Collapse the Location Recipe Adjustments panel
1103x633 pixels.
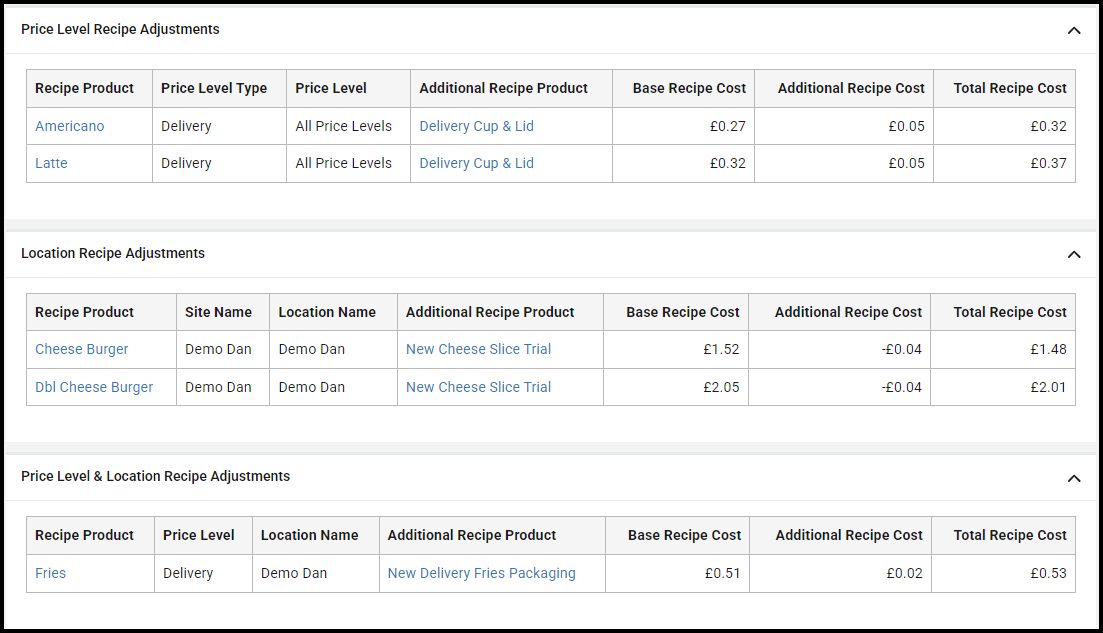pos(1073,254)
